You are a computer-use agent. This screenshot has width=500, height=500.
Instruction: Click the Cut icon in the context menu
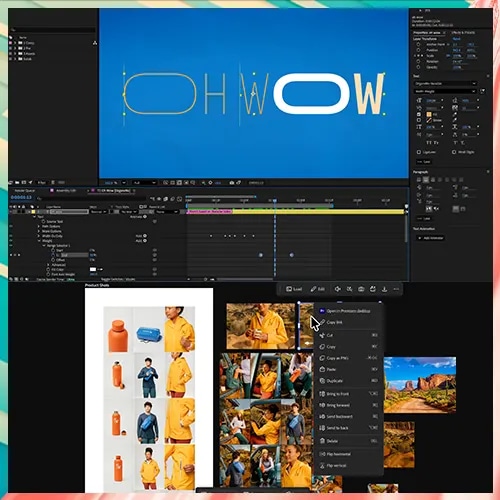tap(322, 335)
